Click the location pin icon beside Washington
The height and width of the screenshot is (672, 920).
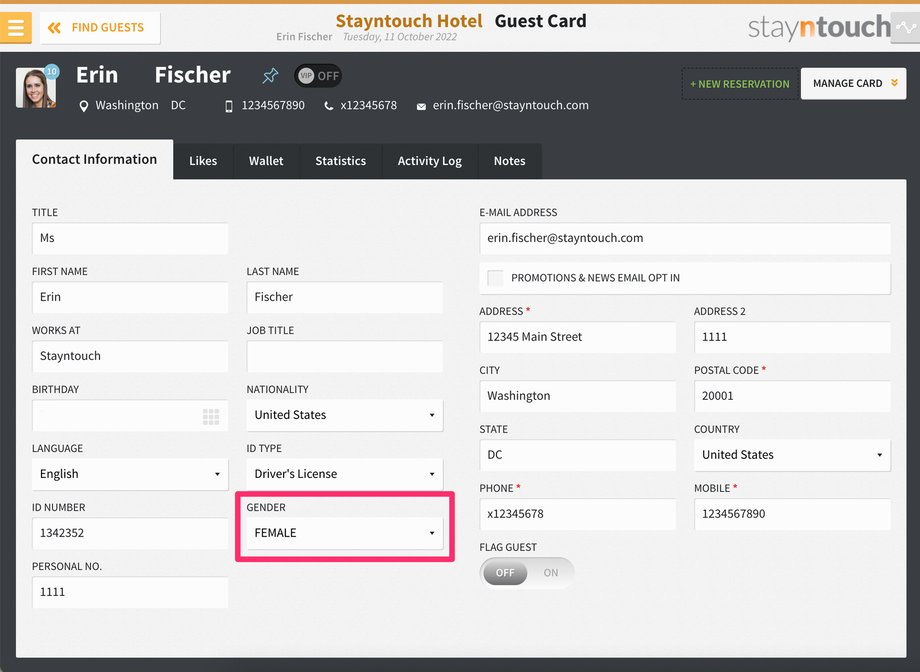click(x=84, y=106)
